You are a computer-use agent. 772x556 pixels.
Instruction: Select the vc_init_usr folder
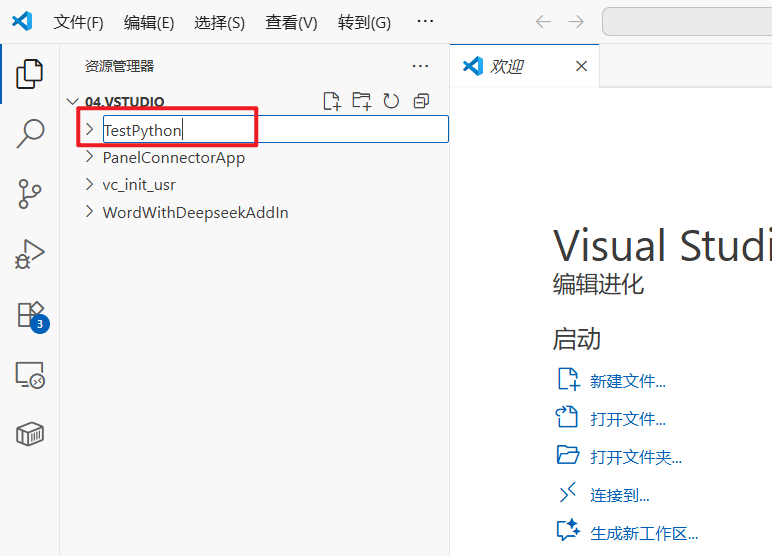(x=139, y=185)
